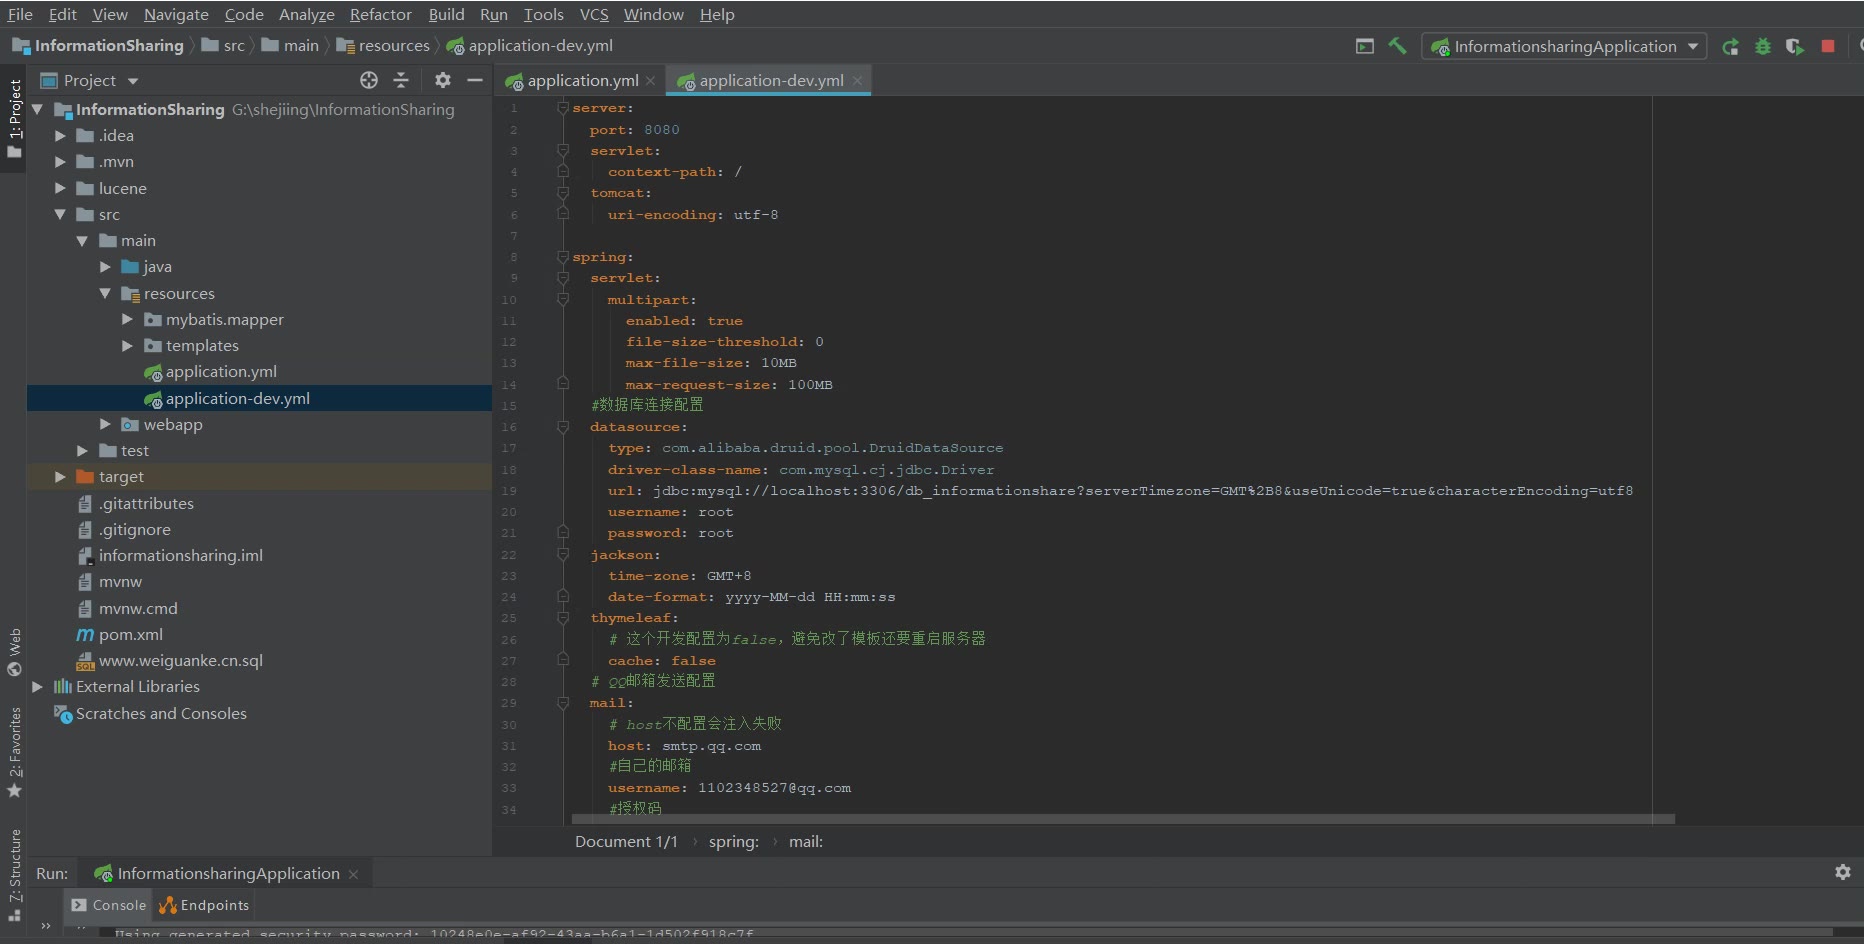Click locate current file crosshair icon
The width and height of the screenshot is (1864, 944).
pos(369,80)
